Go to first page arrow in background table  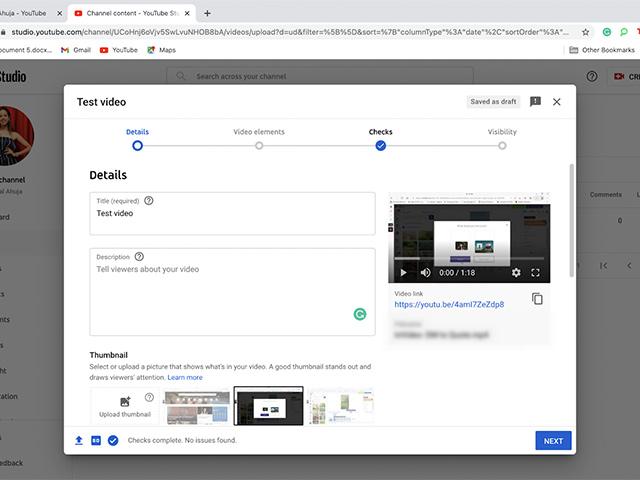[603, 266]
